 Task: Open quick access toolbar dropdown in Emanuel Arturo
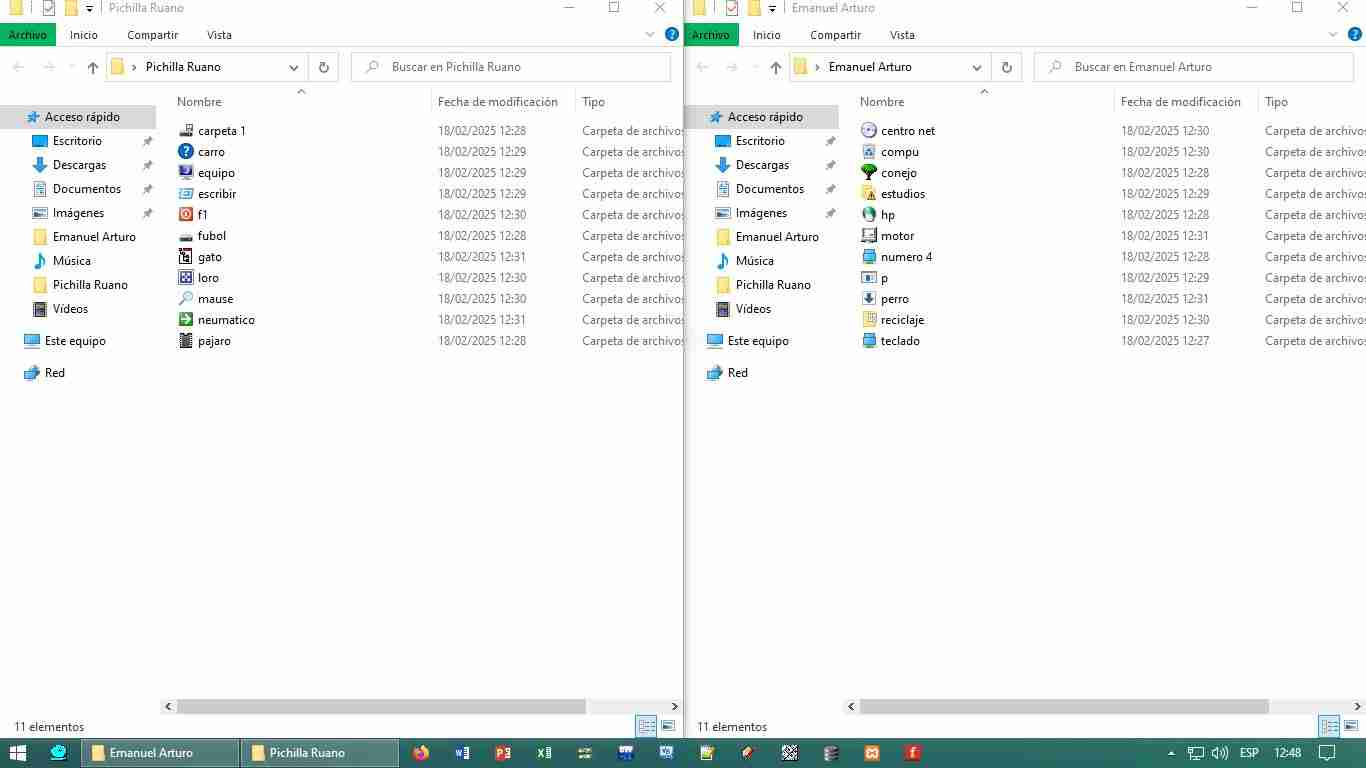point(772,9)
